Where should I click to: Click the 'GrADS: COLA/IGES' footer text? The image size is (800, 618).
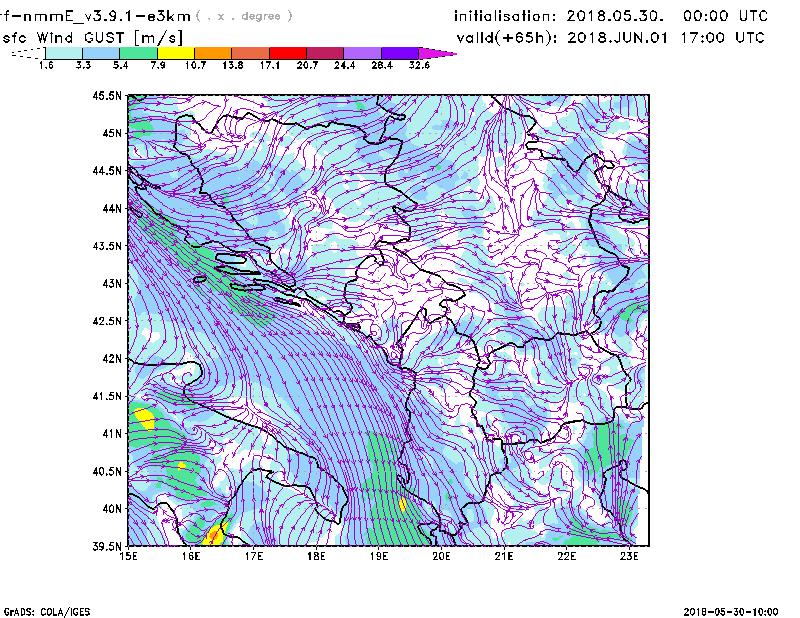point(47,612)
